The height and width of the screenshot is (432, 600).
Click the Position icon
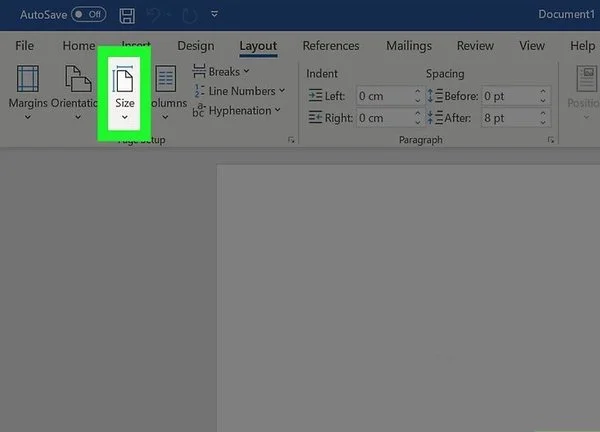pos(587,78)
